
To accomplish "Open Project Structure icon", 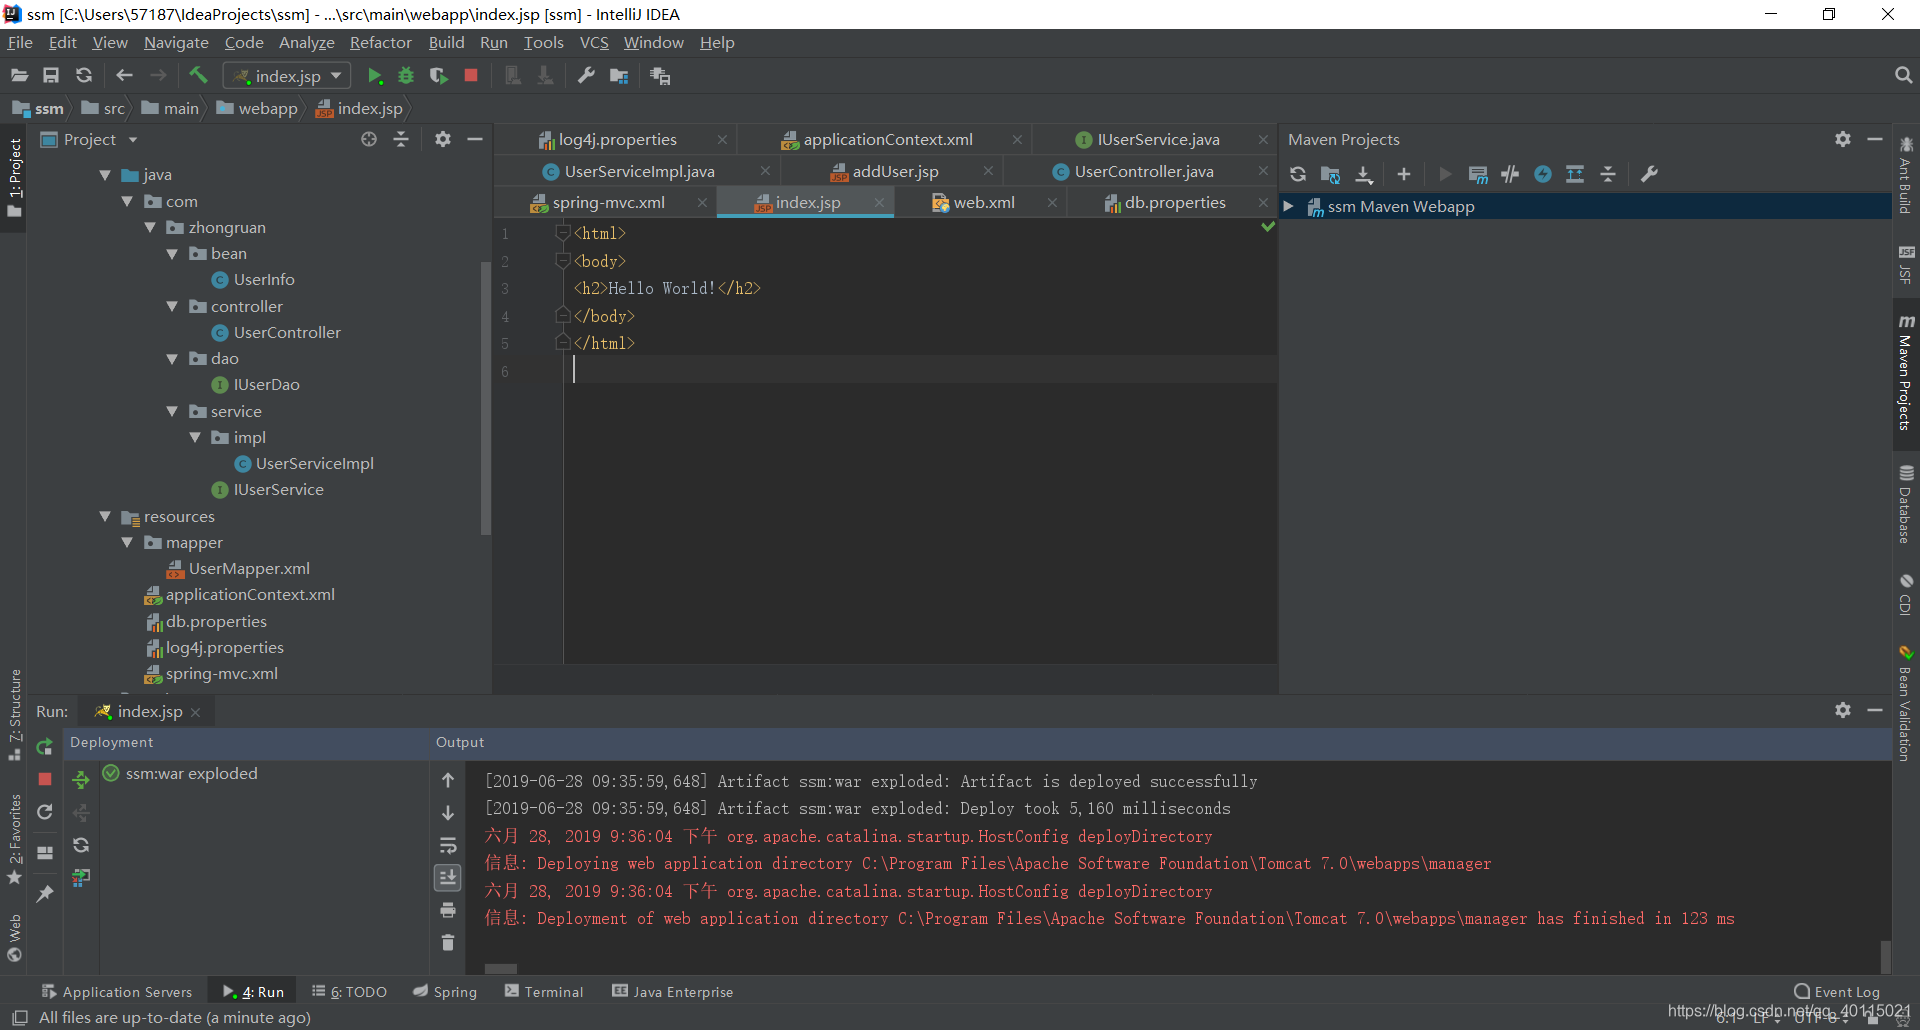I will [619, 76].
